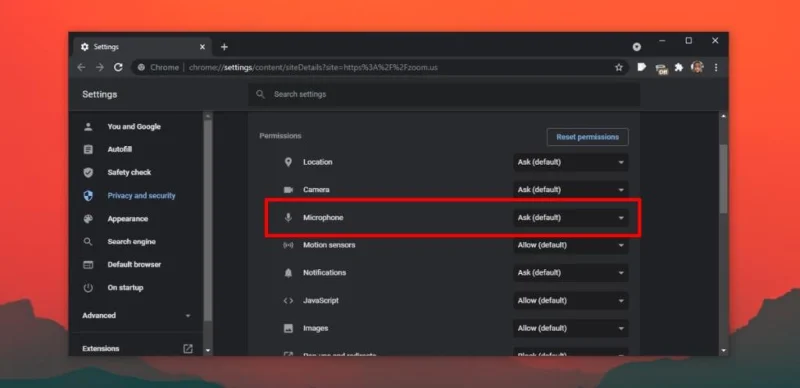Click the blue shield icon beside Privacy and security
Image resolution: width=800 pixels, height=388 pixels.
click(x=88, y=196)
